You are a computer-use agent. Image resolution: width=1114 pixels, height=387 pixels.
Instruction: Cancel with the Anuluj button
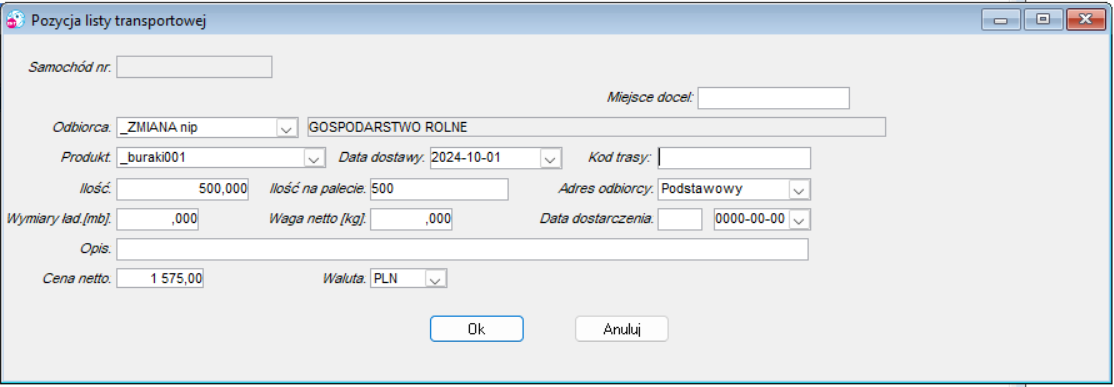622,329
